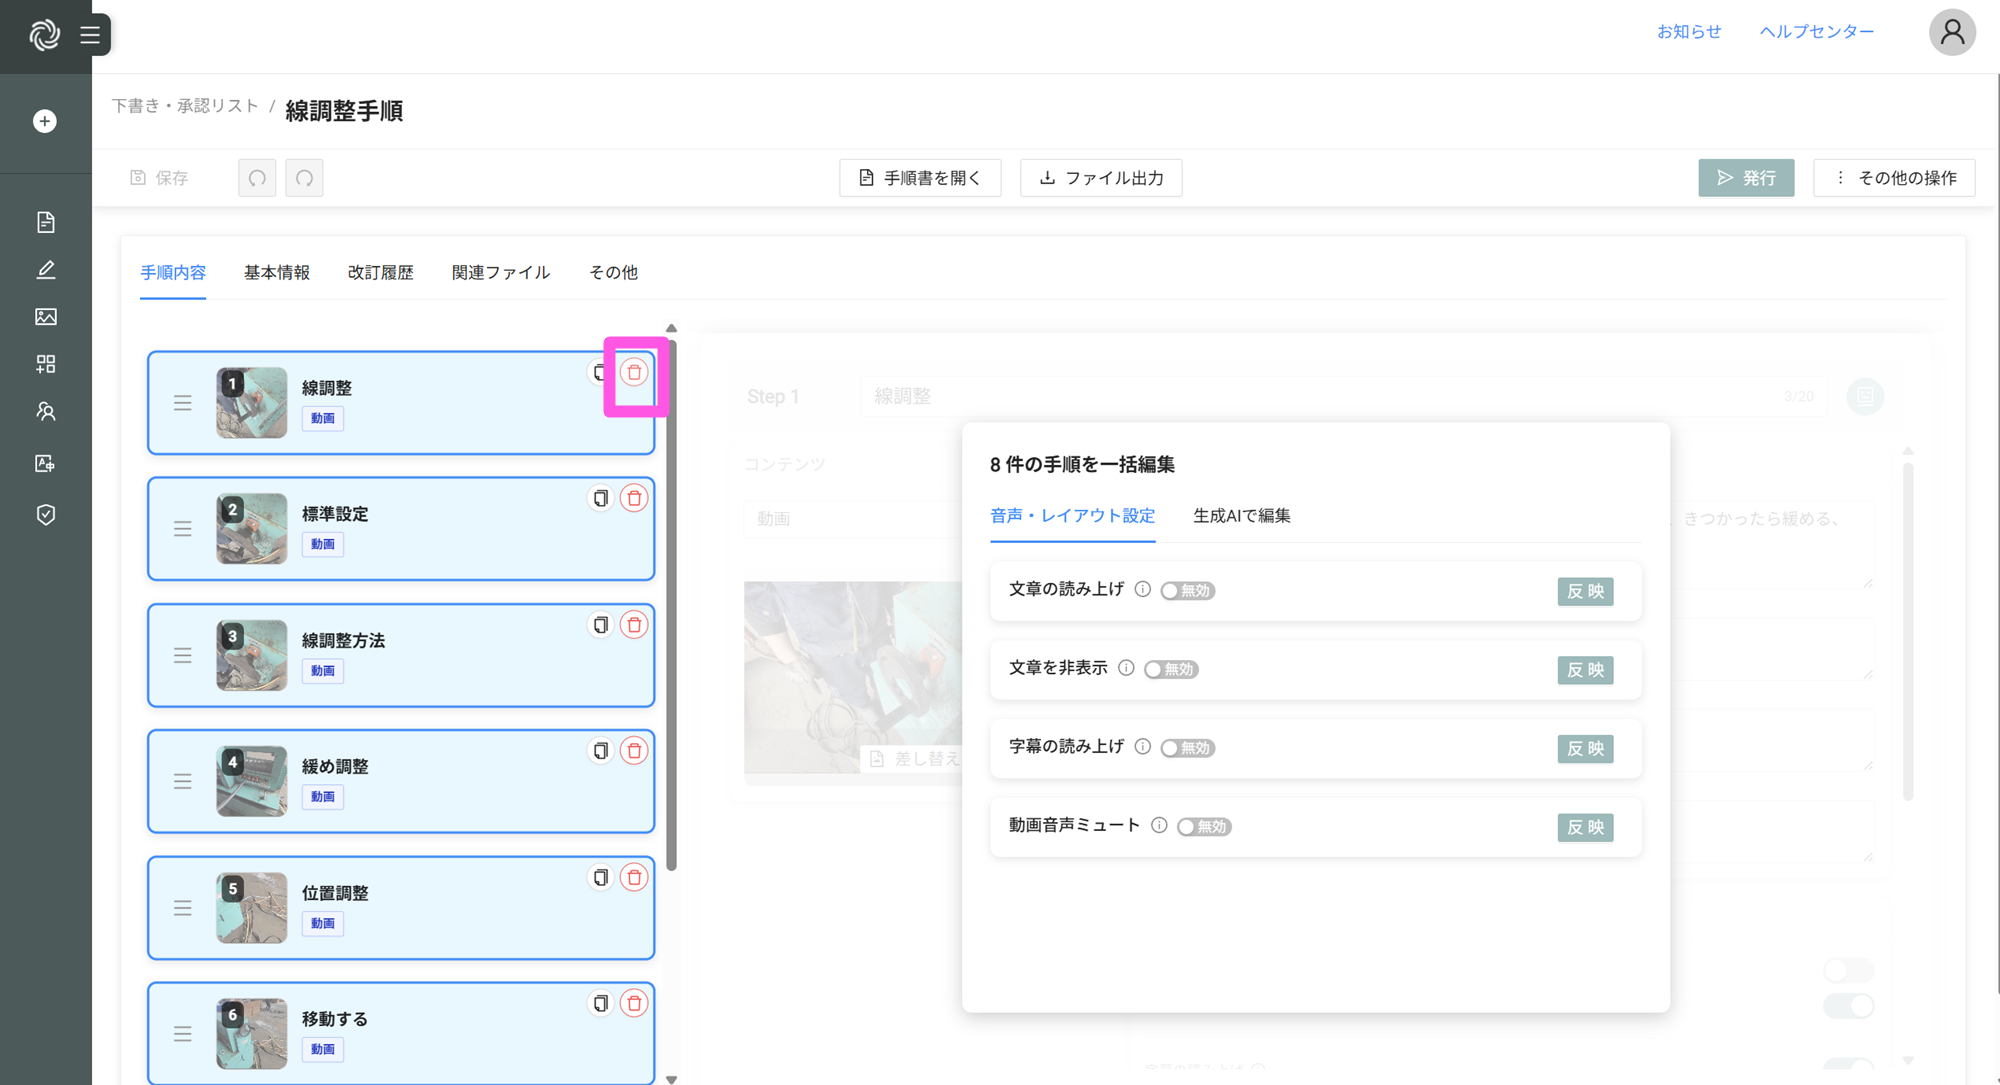Screen dimensions: 2000x1085
Task: Click the undo arrow icon in toolbar
Action: [x=257, y=178]
